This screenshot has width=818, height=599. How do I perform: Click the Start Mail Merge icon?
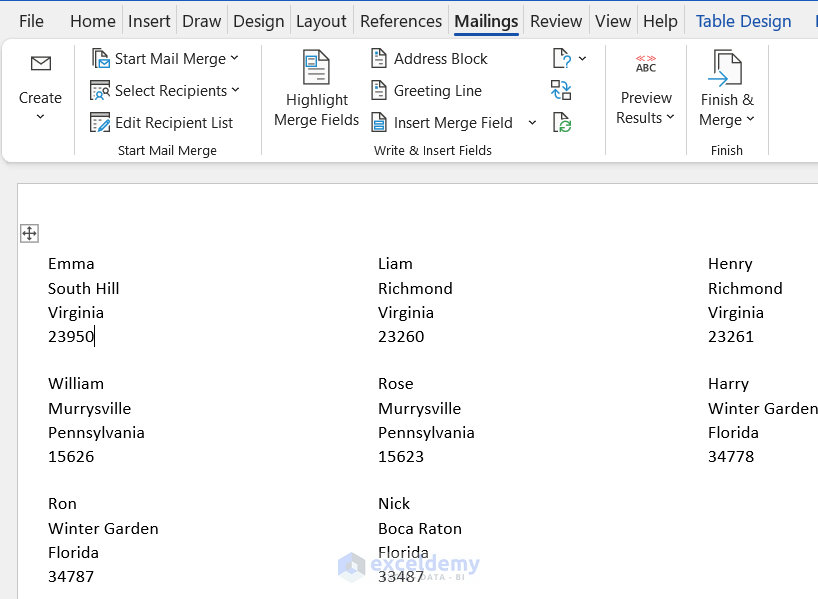coord(101,58)
